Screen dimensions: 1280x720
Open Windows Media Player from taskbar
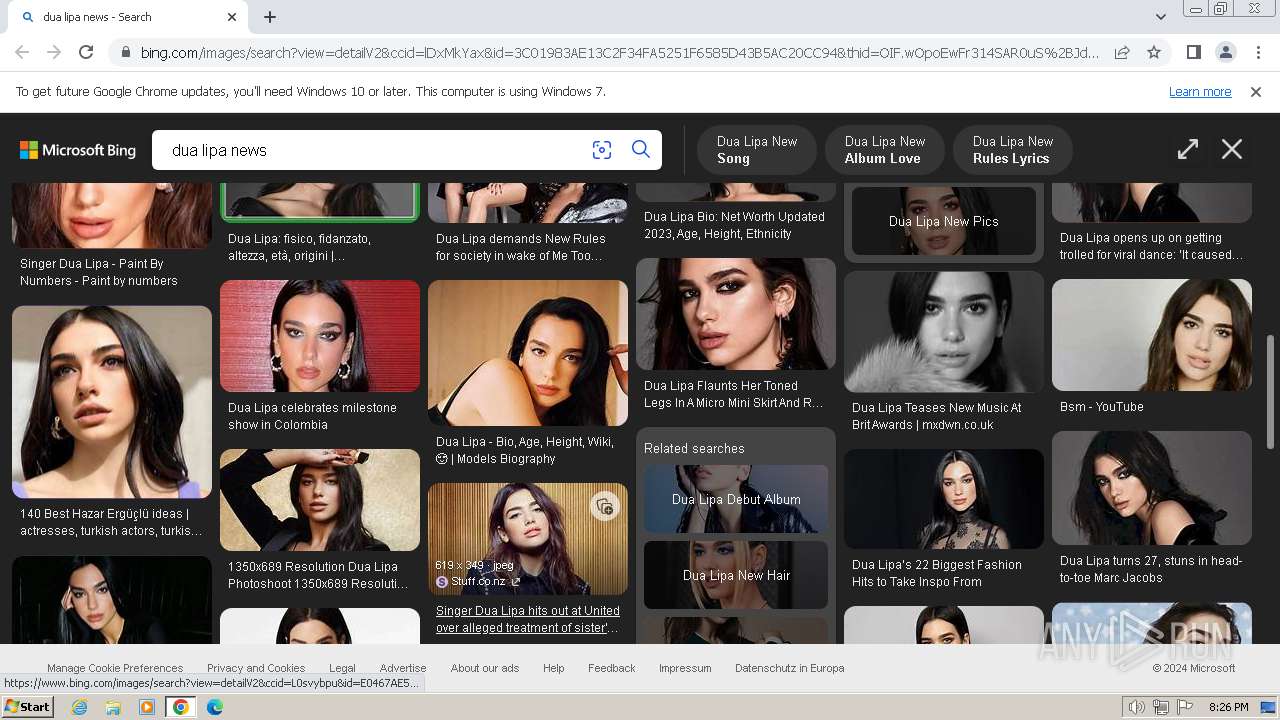147,707
